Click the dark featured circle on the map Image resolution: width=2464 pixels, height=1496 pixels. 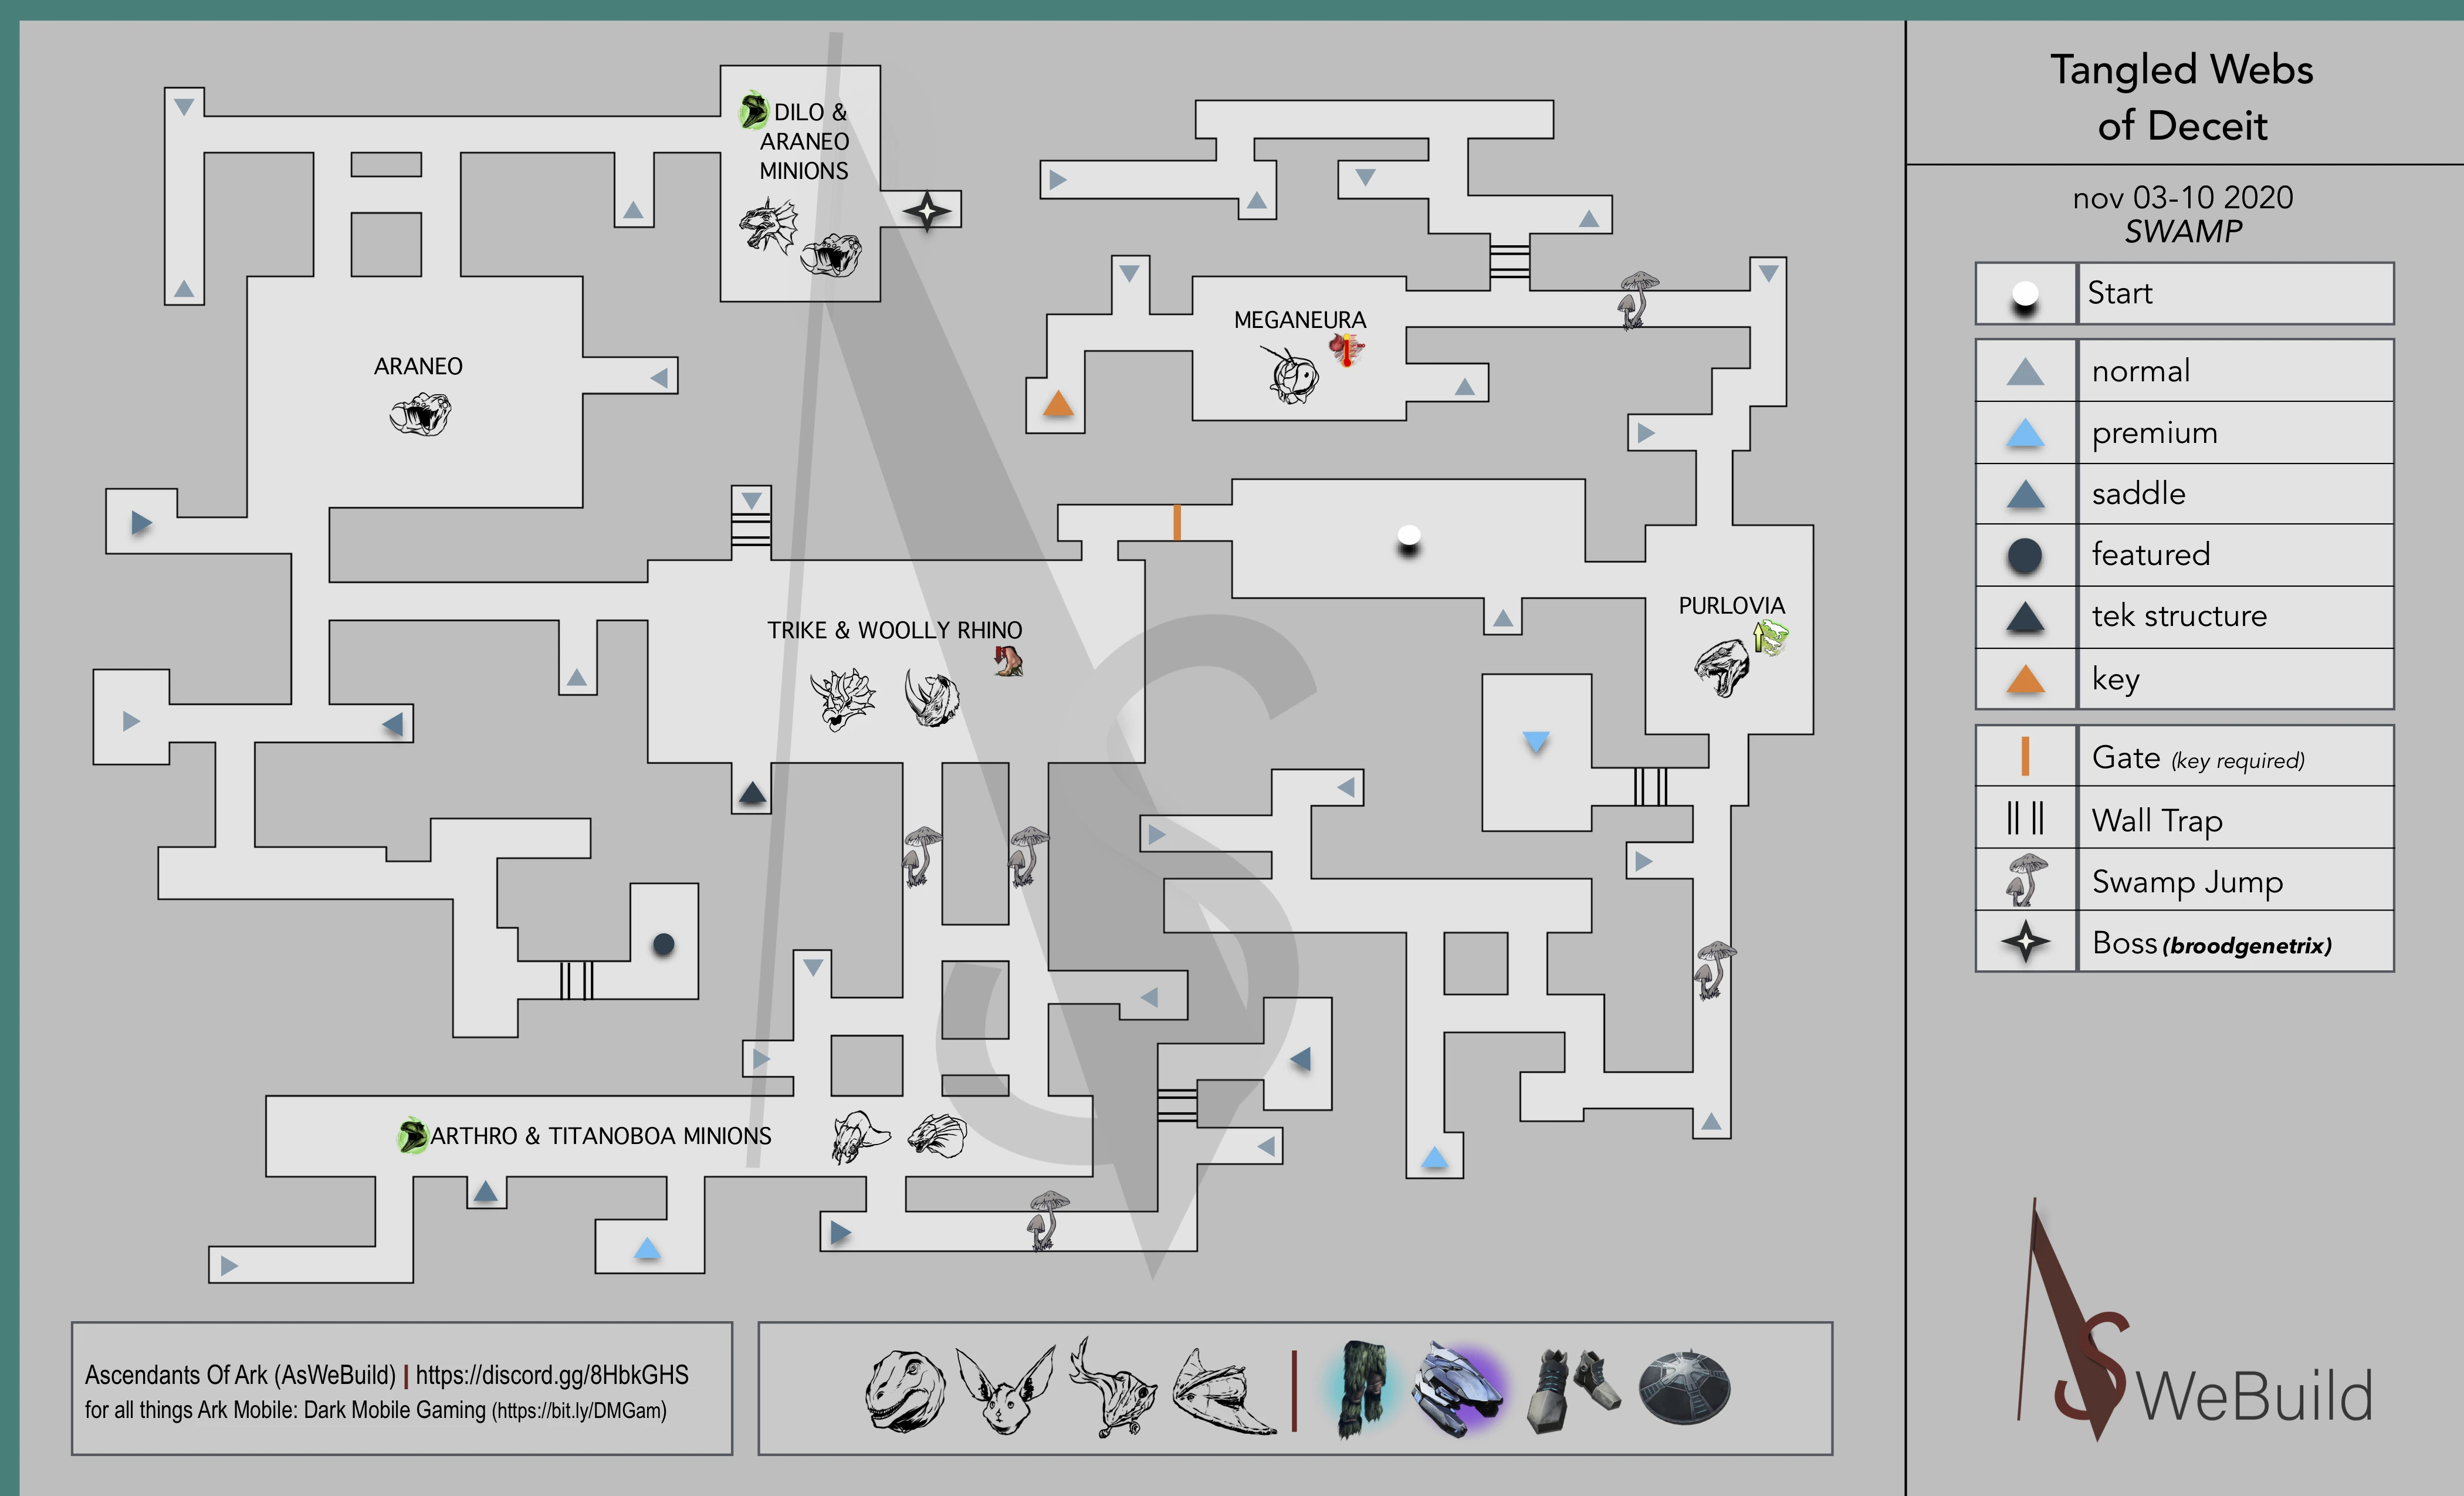pos(663,943)
